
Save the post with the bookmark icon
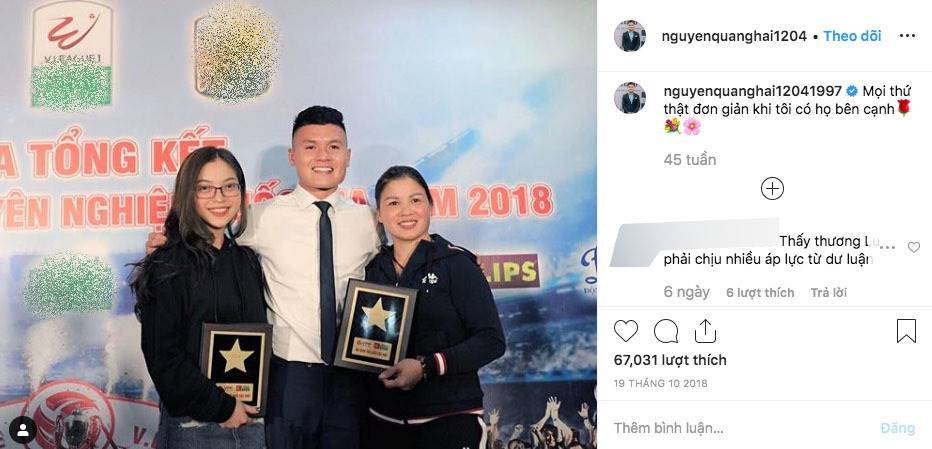(906, 331)
